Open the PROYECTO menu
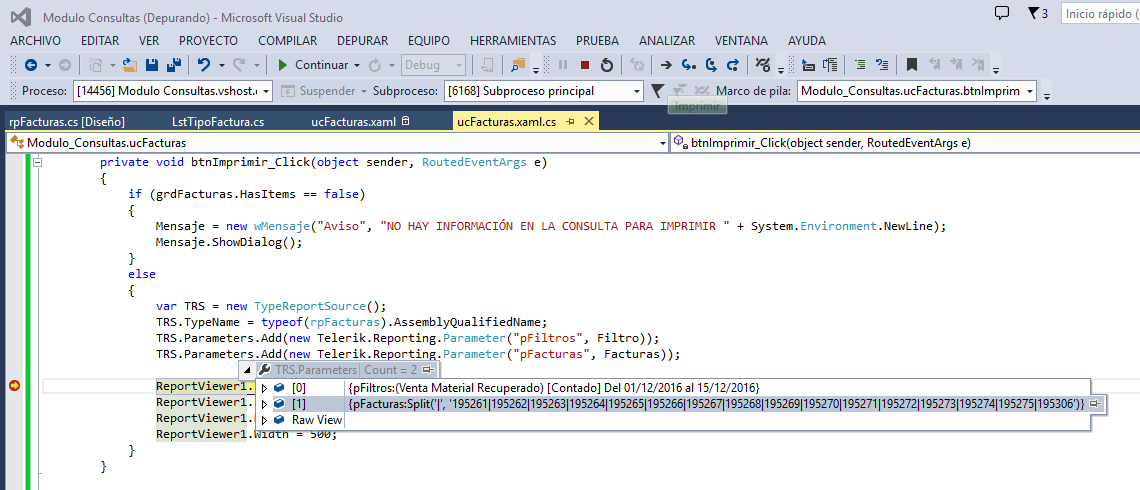 [x=209, y=41]
